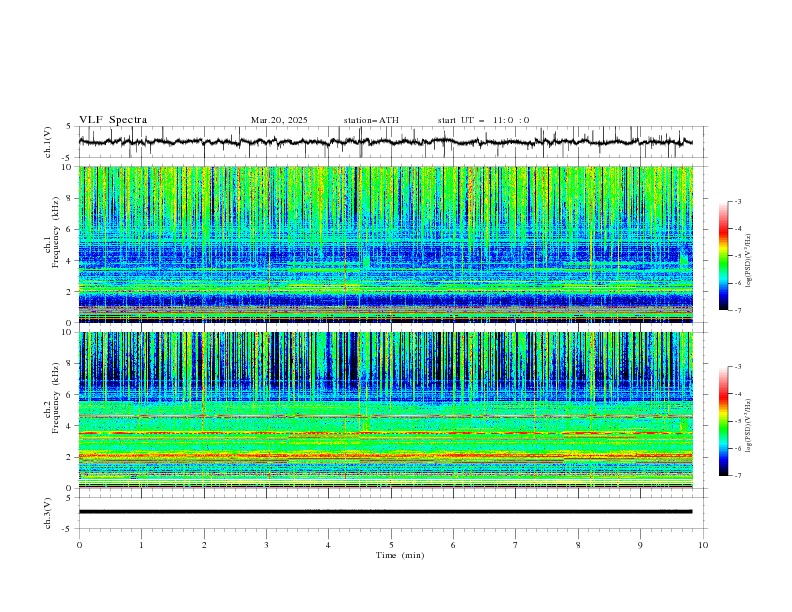Click the time axis tick label '0'
The height and width of the screenshot is (612, 792).
(x=79, y=545)
